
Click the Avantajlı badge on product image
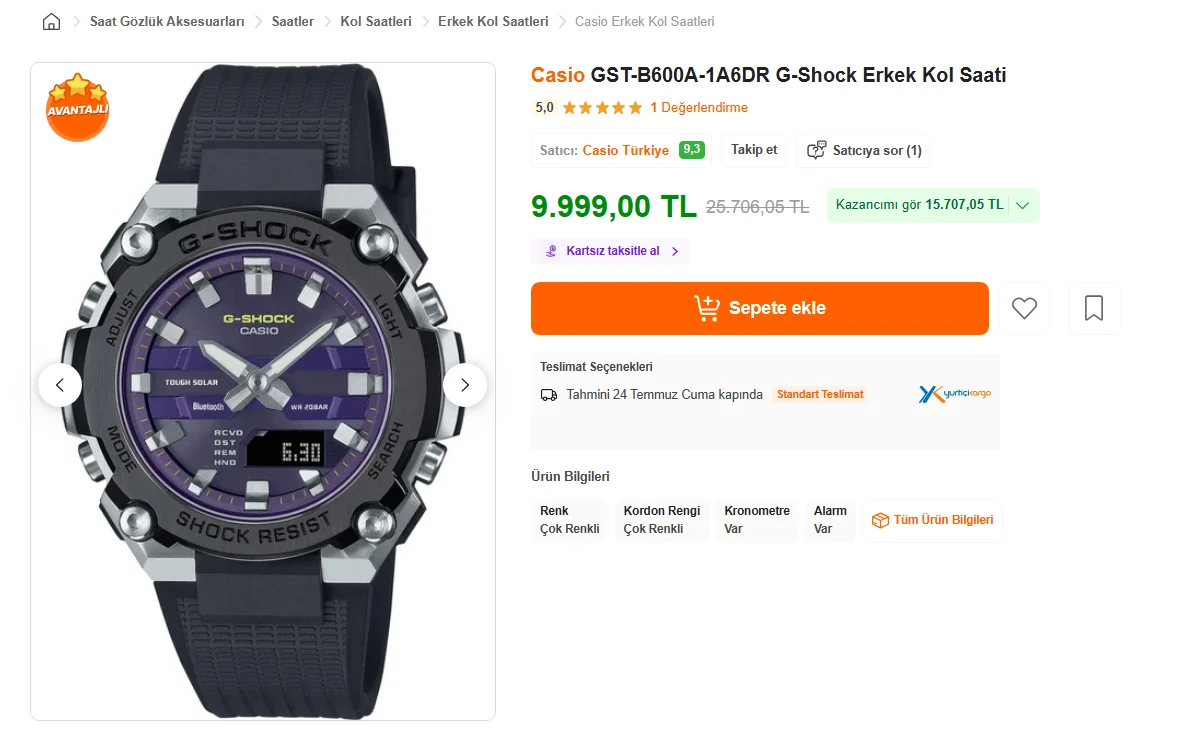click(x=77, y=107)
